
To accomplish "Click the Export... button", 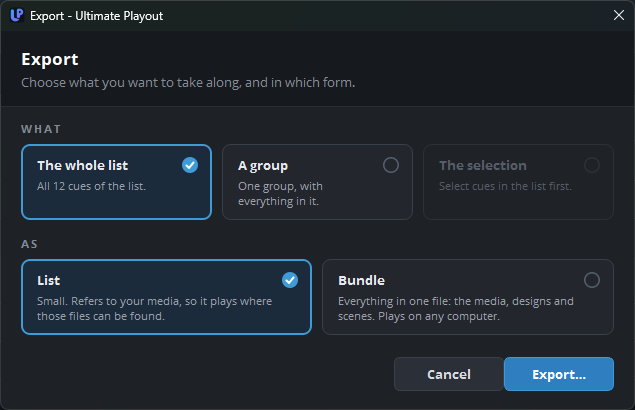I will pyautogui.click(x=559, y=374).
